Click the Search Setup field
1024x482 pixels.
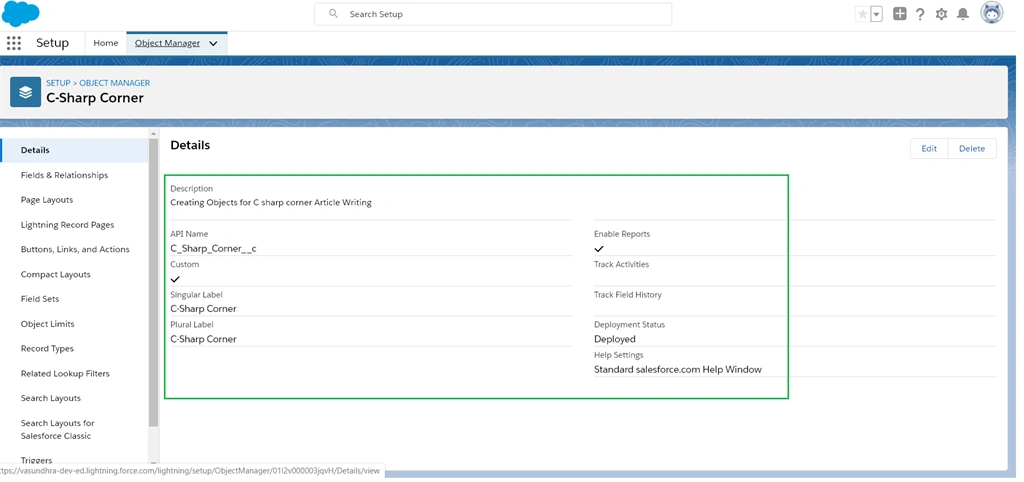coord(493,14)
